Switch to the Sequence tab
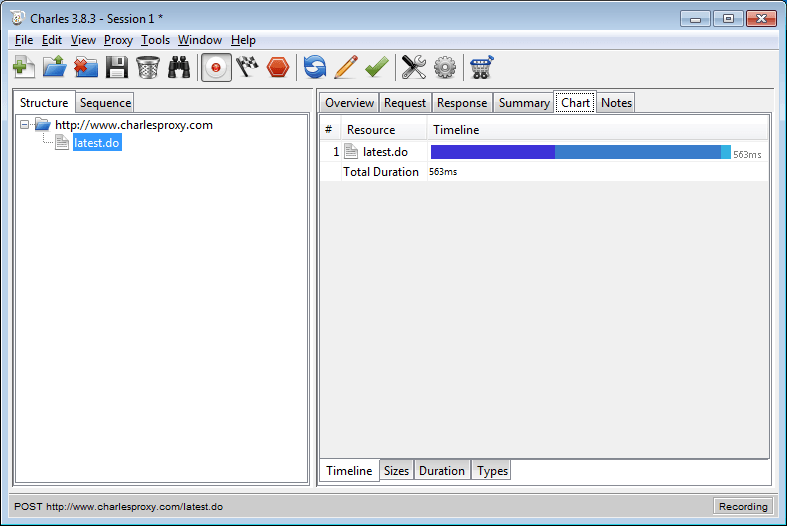Viewport: 787px width, 526px height. pyautogui.click(x=105, y=103)
